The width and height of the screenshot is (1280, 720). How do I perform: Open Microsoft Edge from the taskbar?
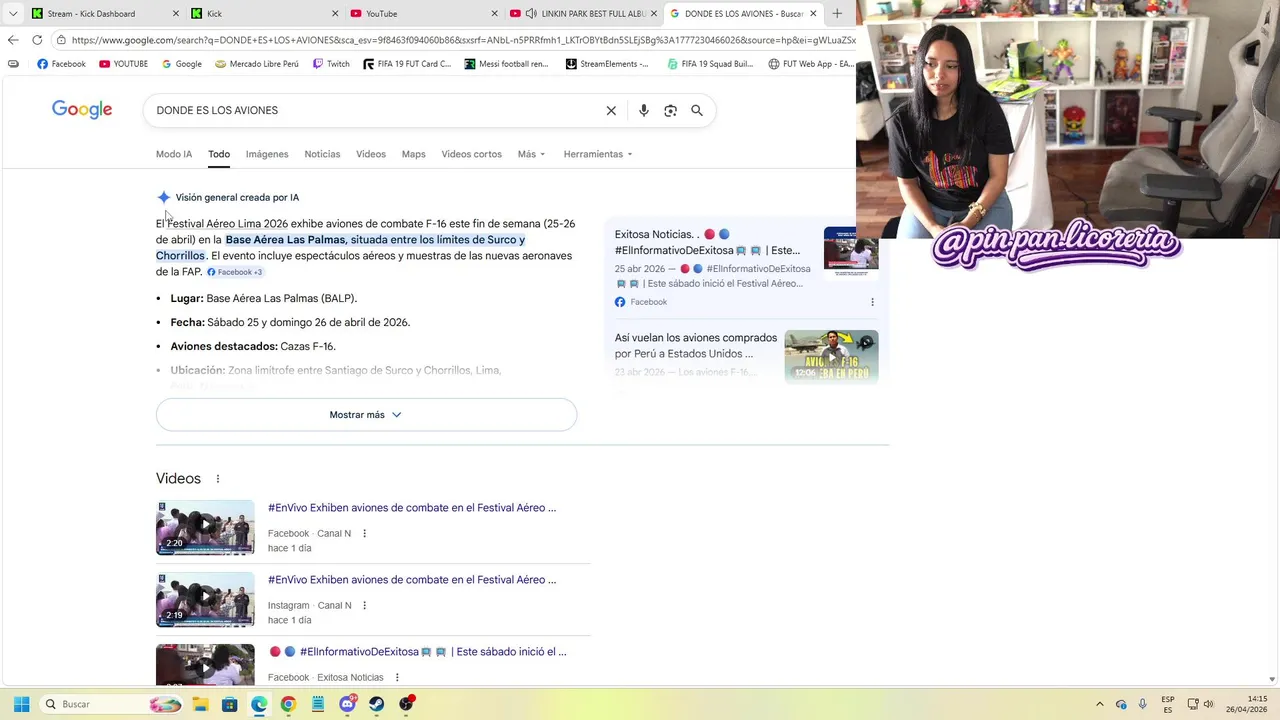click(259, 704)
